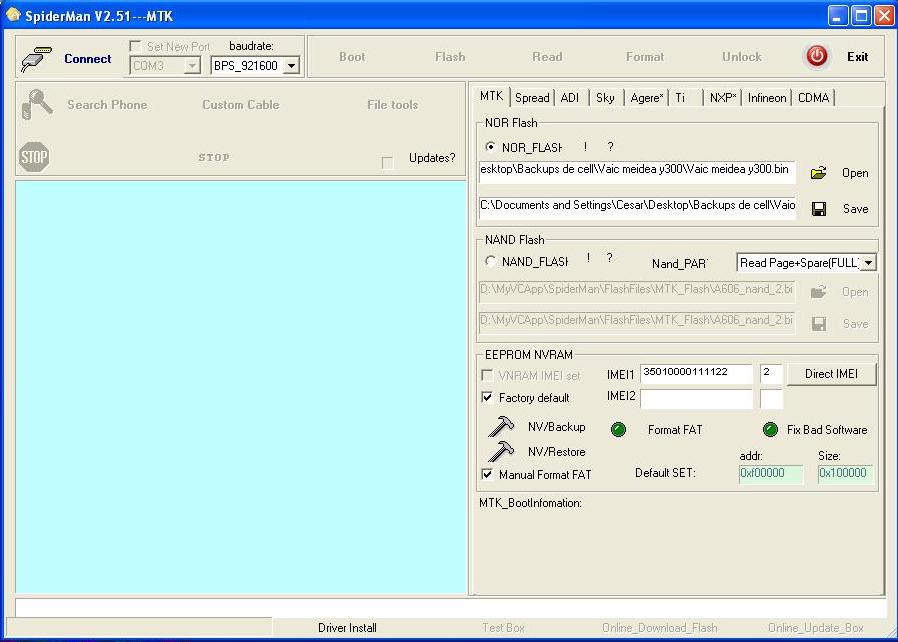Click the NAND Flash open folder icon
The width and height of the screenshot is (898, 642).
818,292
